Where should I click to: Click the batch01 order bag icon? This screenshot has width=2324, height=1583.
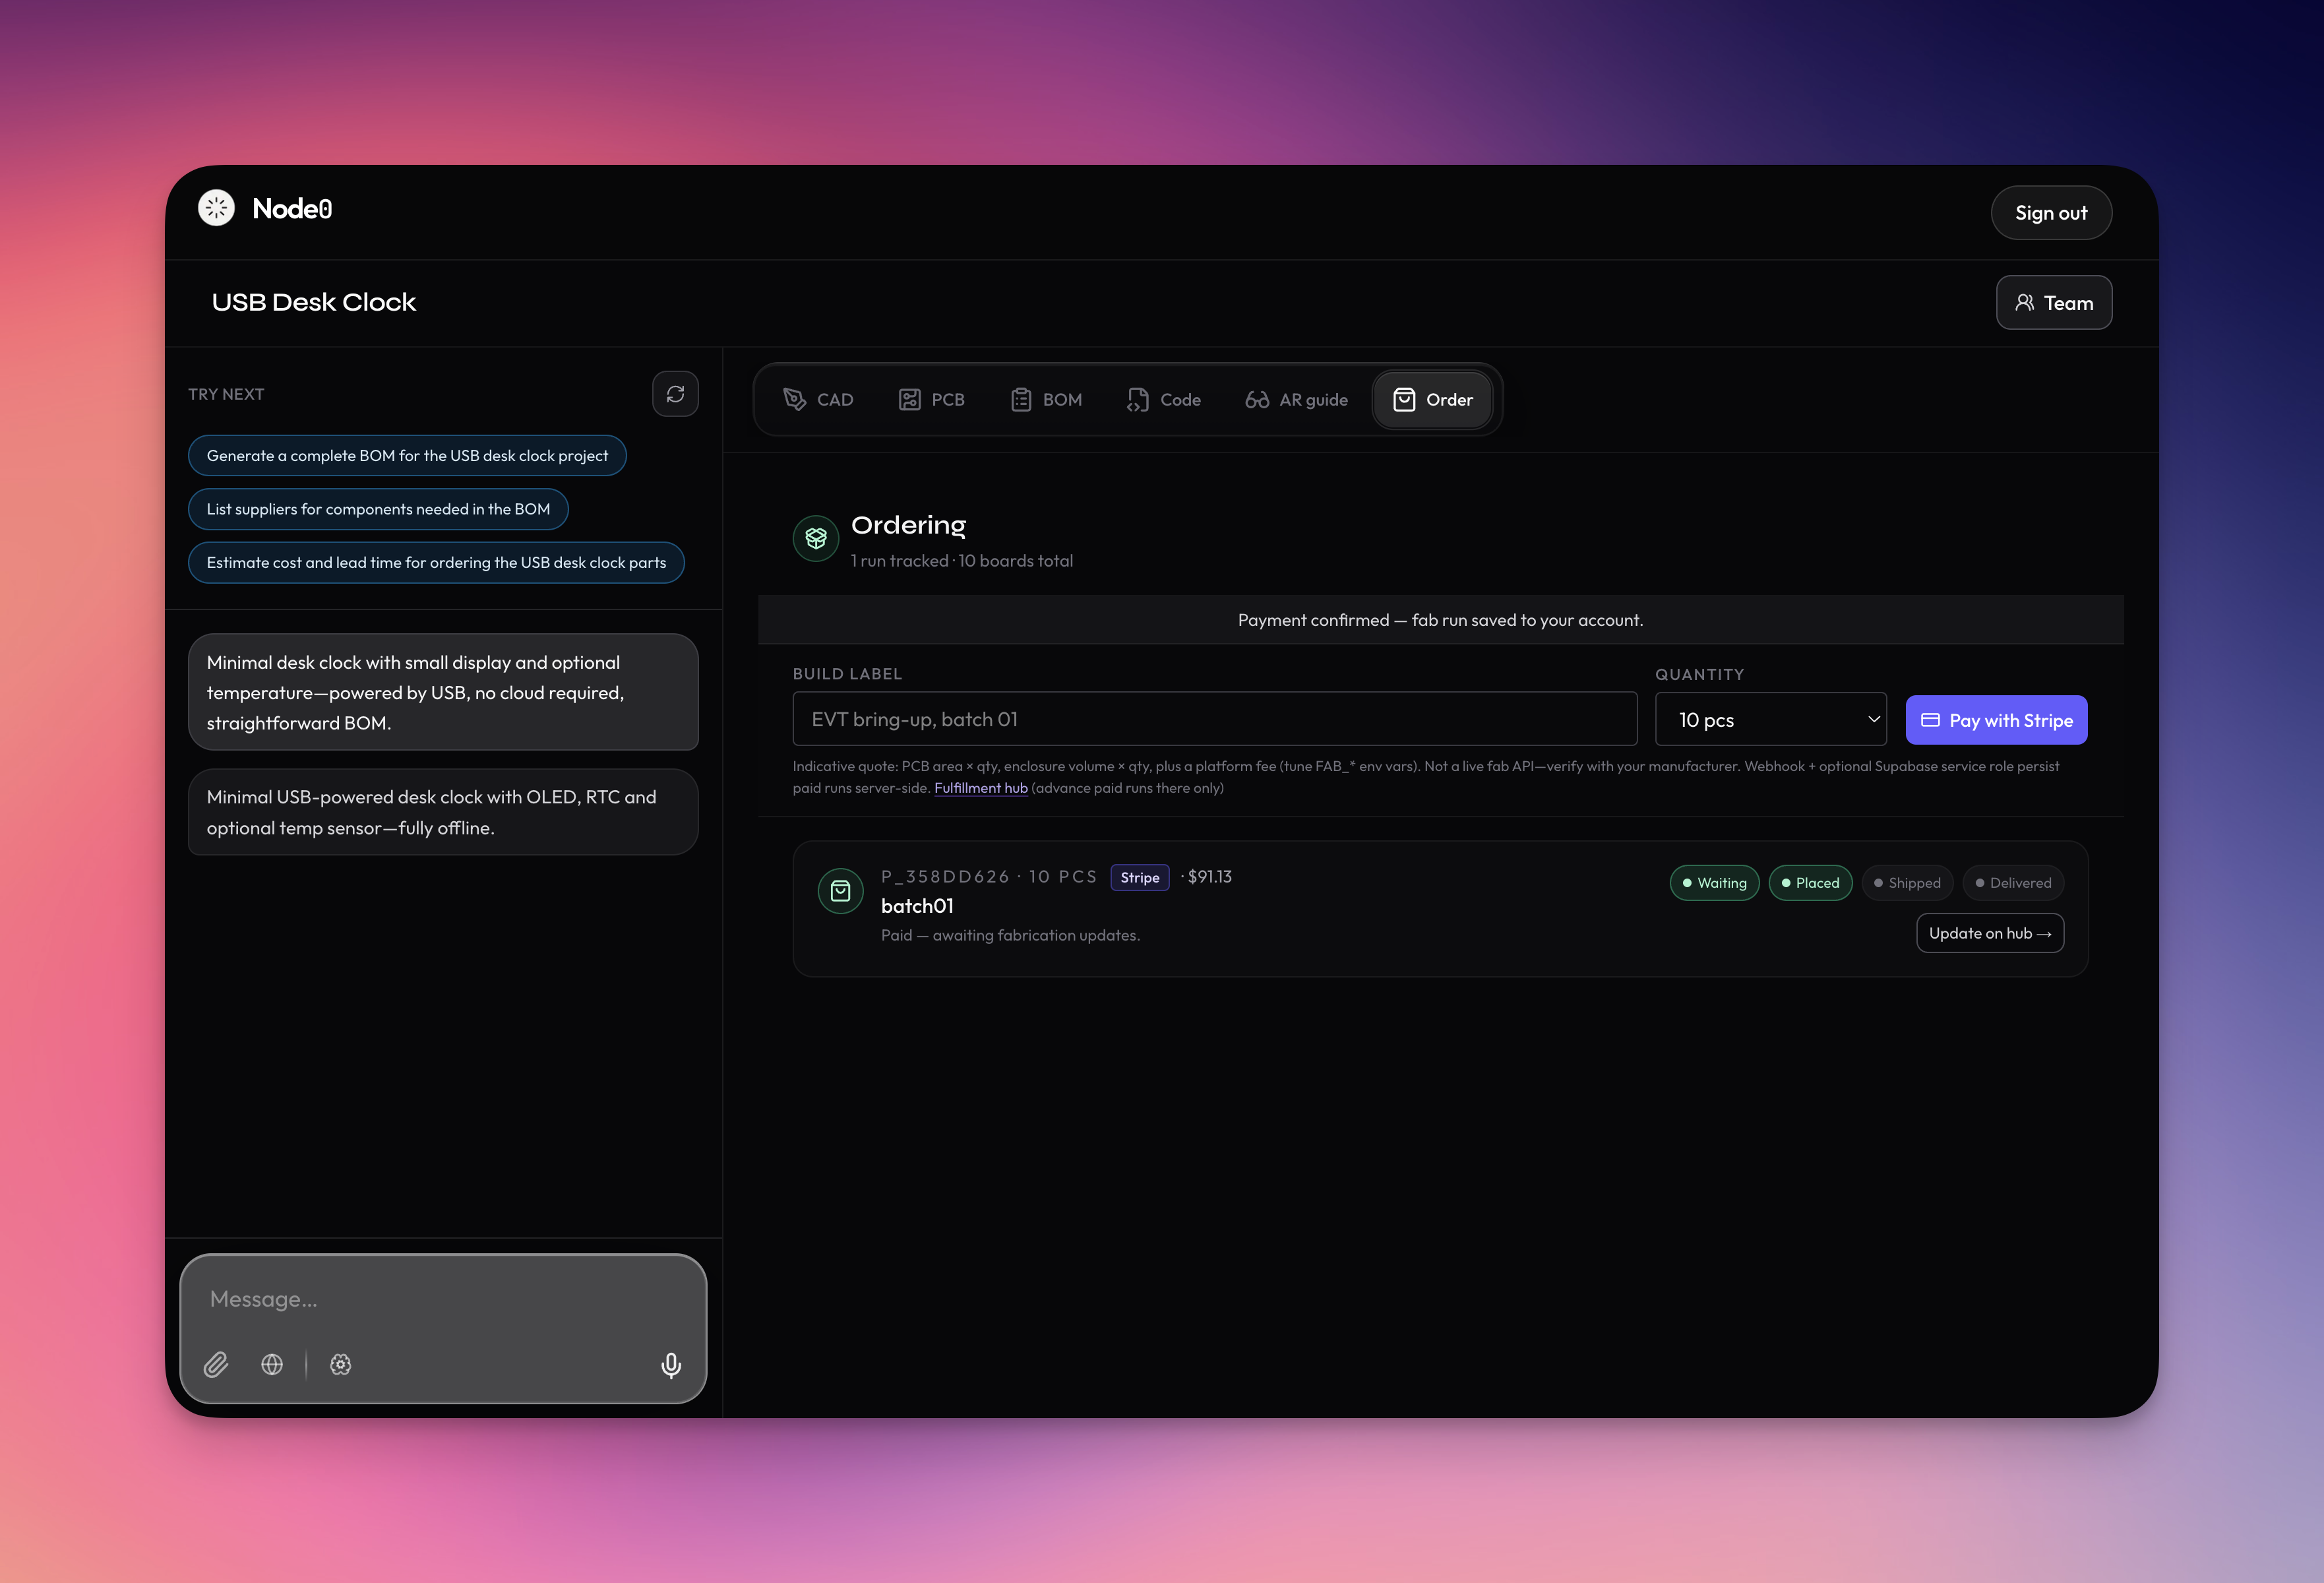840,890
